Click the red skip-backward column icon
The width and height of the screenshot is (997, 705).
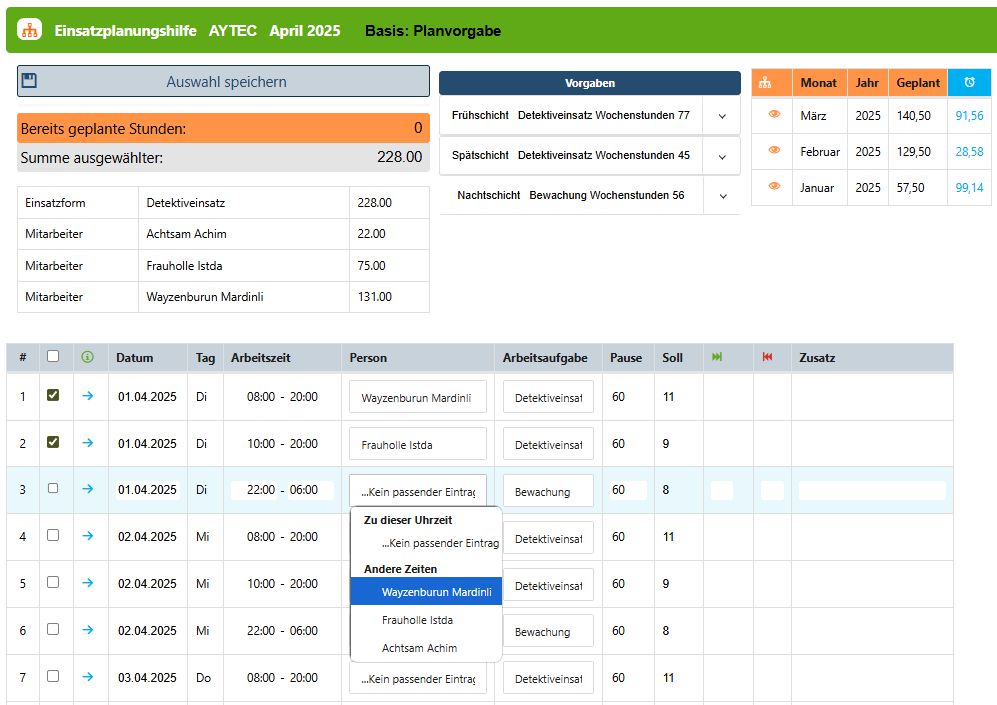pyautogui.click(x=767, y=357)
